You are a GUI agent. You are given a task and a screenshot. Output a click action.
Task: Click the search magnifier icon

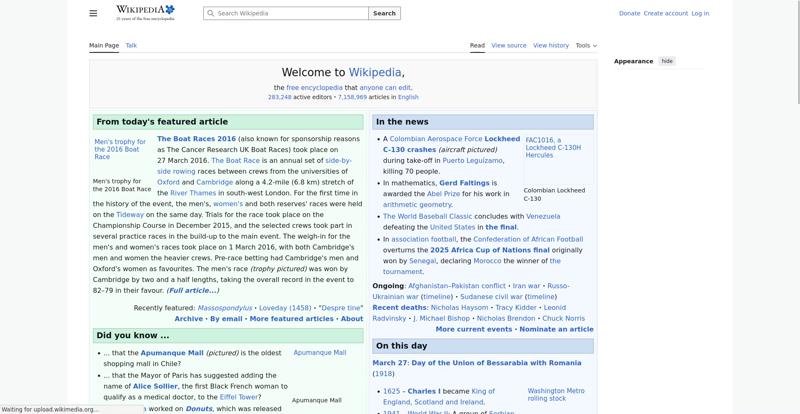210,14
